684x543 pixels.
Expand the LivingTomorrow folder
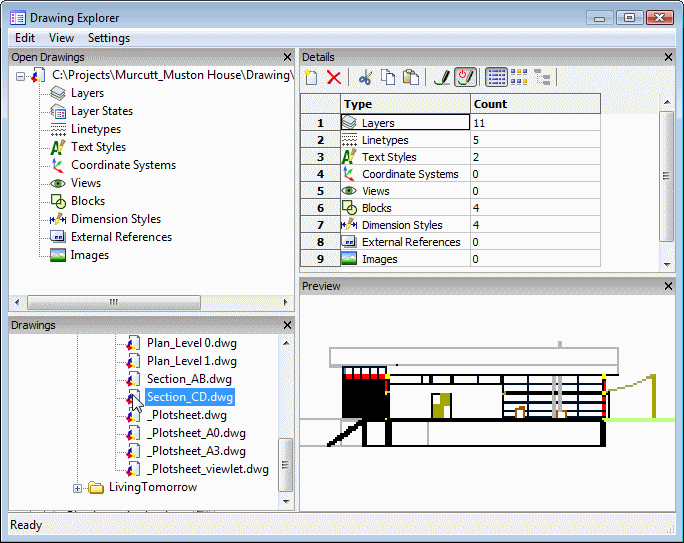click(x=77, y=488)
